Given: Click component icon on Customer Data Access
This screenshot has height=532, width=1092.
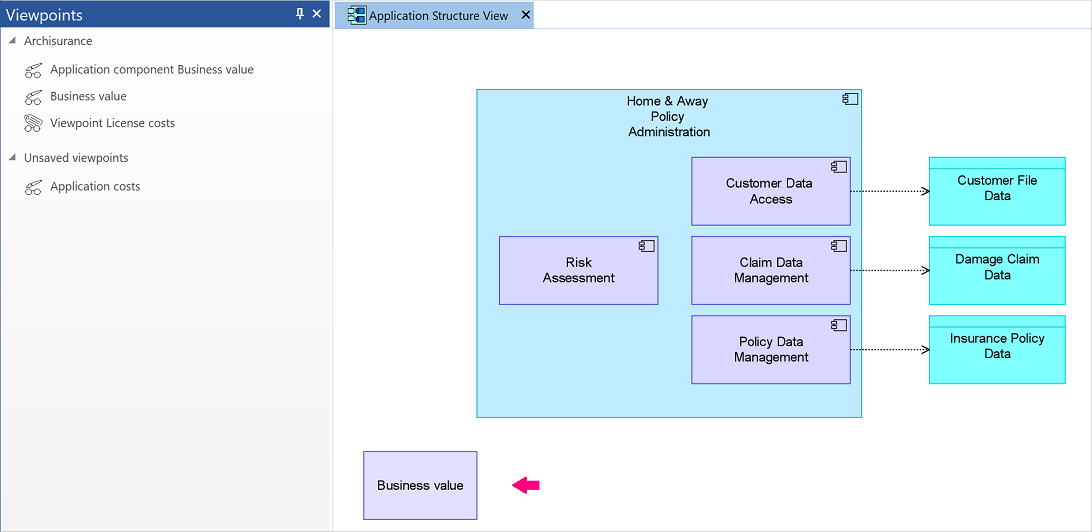Looking at the screenshot, I should tap(838, 166).
